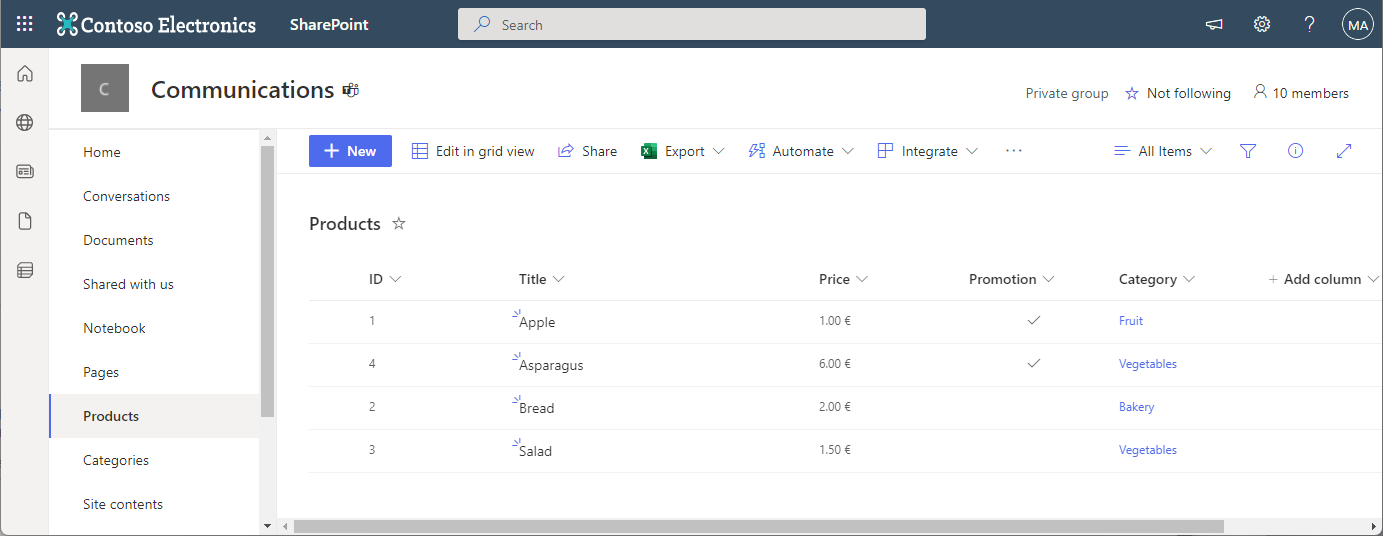Open the All Items view dropdown
This screenshot has height=536, width=1383.
tap(1163, 151)
